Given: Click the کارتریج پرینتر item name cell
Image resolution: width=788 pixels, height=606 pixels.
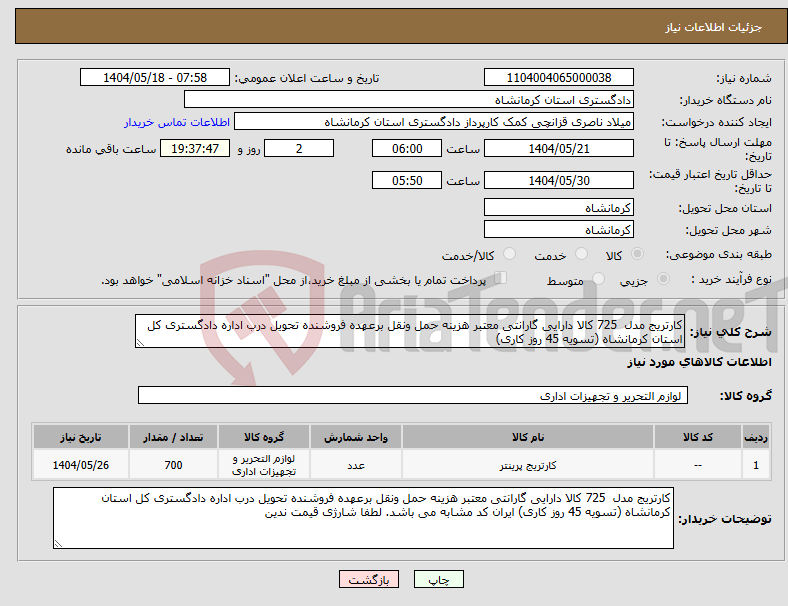Looking at the screenshot, I should [528, 465].
